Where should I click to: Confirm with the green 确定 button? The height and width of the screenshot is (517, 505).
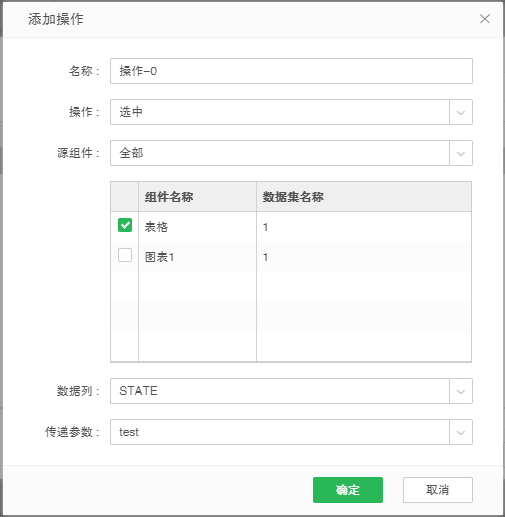[x=348, y=490]
